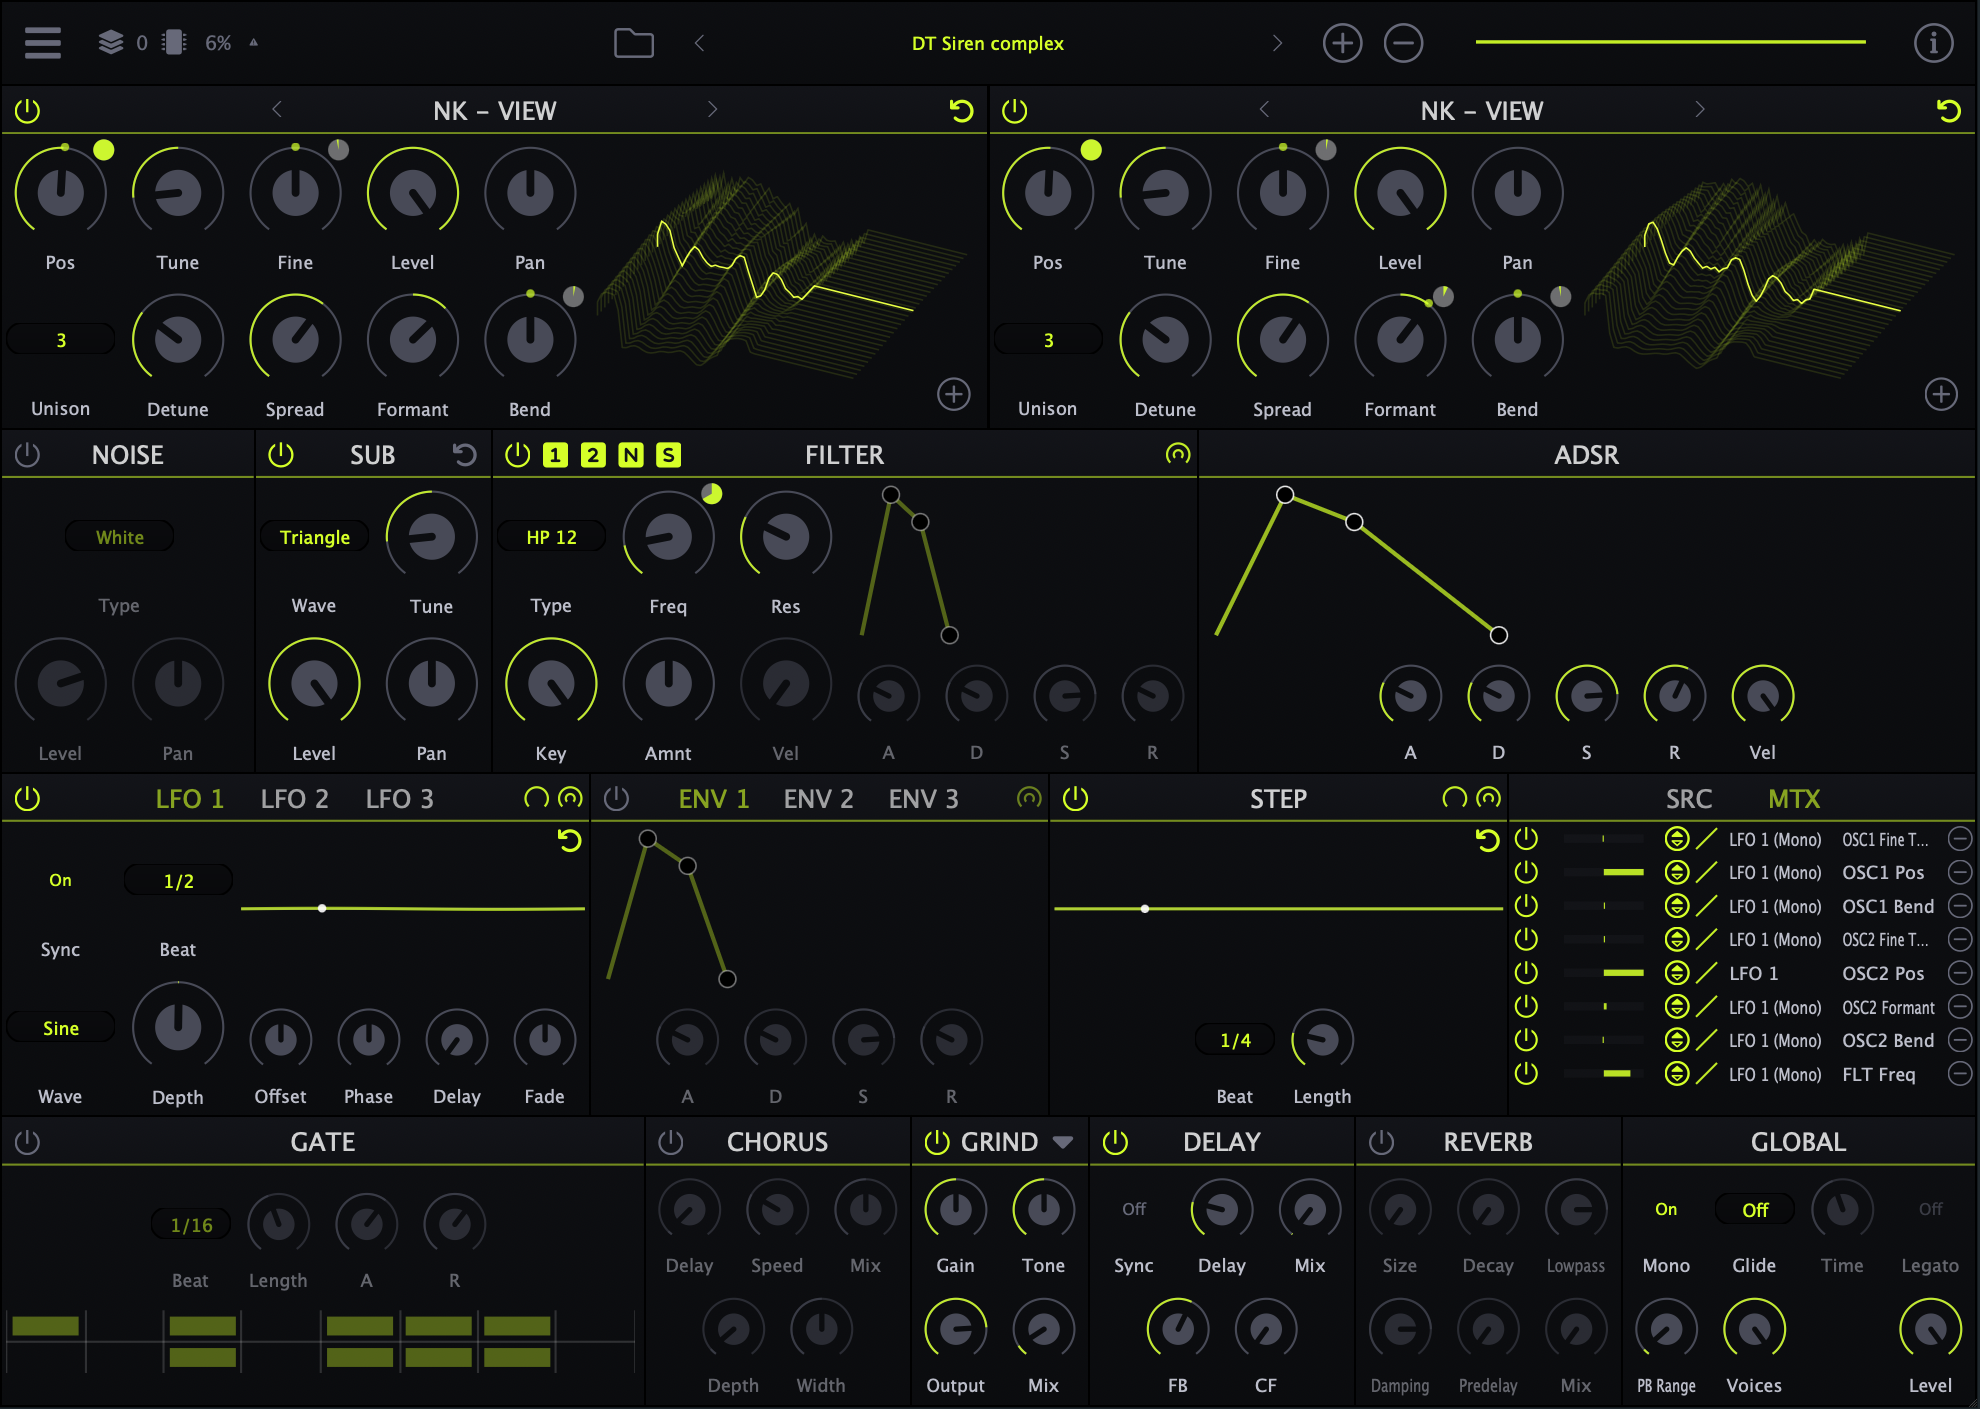Toggle the SUB oscillator power

[x=281, y=455]
